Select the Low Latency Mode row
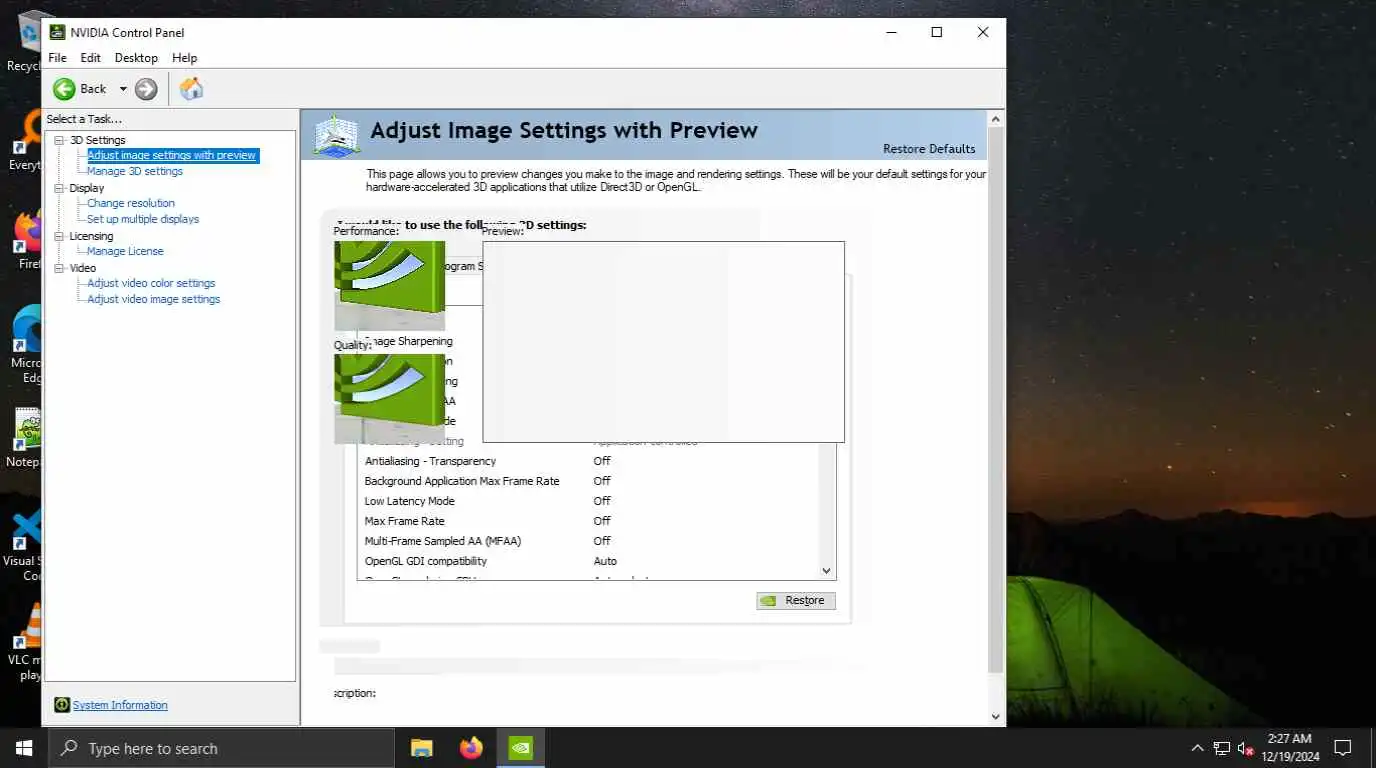 588,501
